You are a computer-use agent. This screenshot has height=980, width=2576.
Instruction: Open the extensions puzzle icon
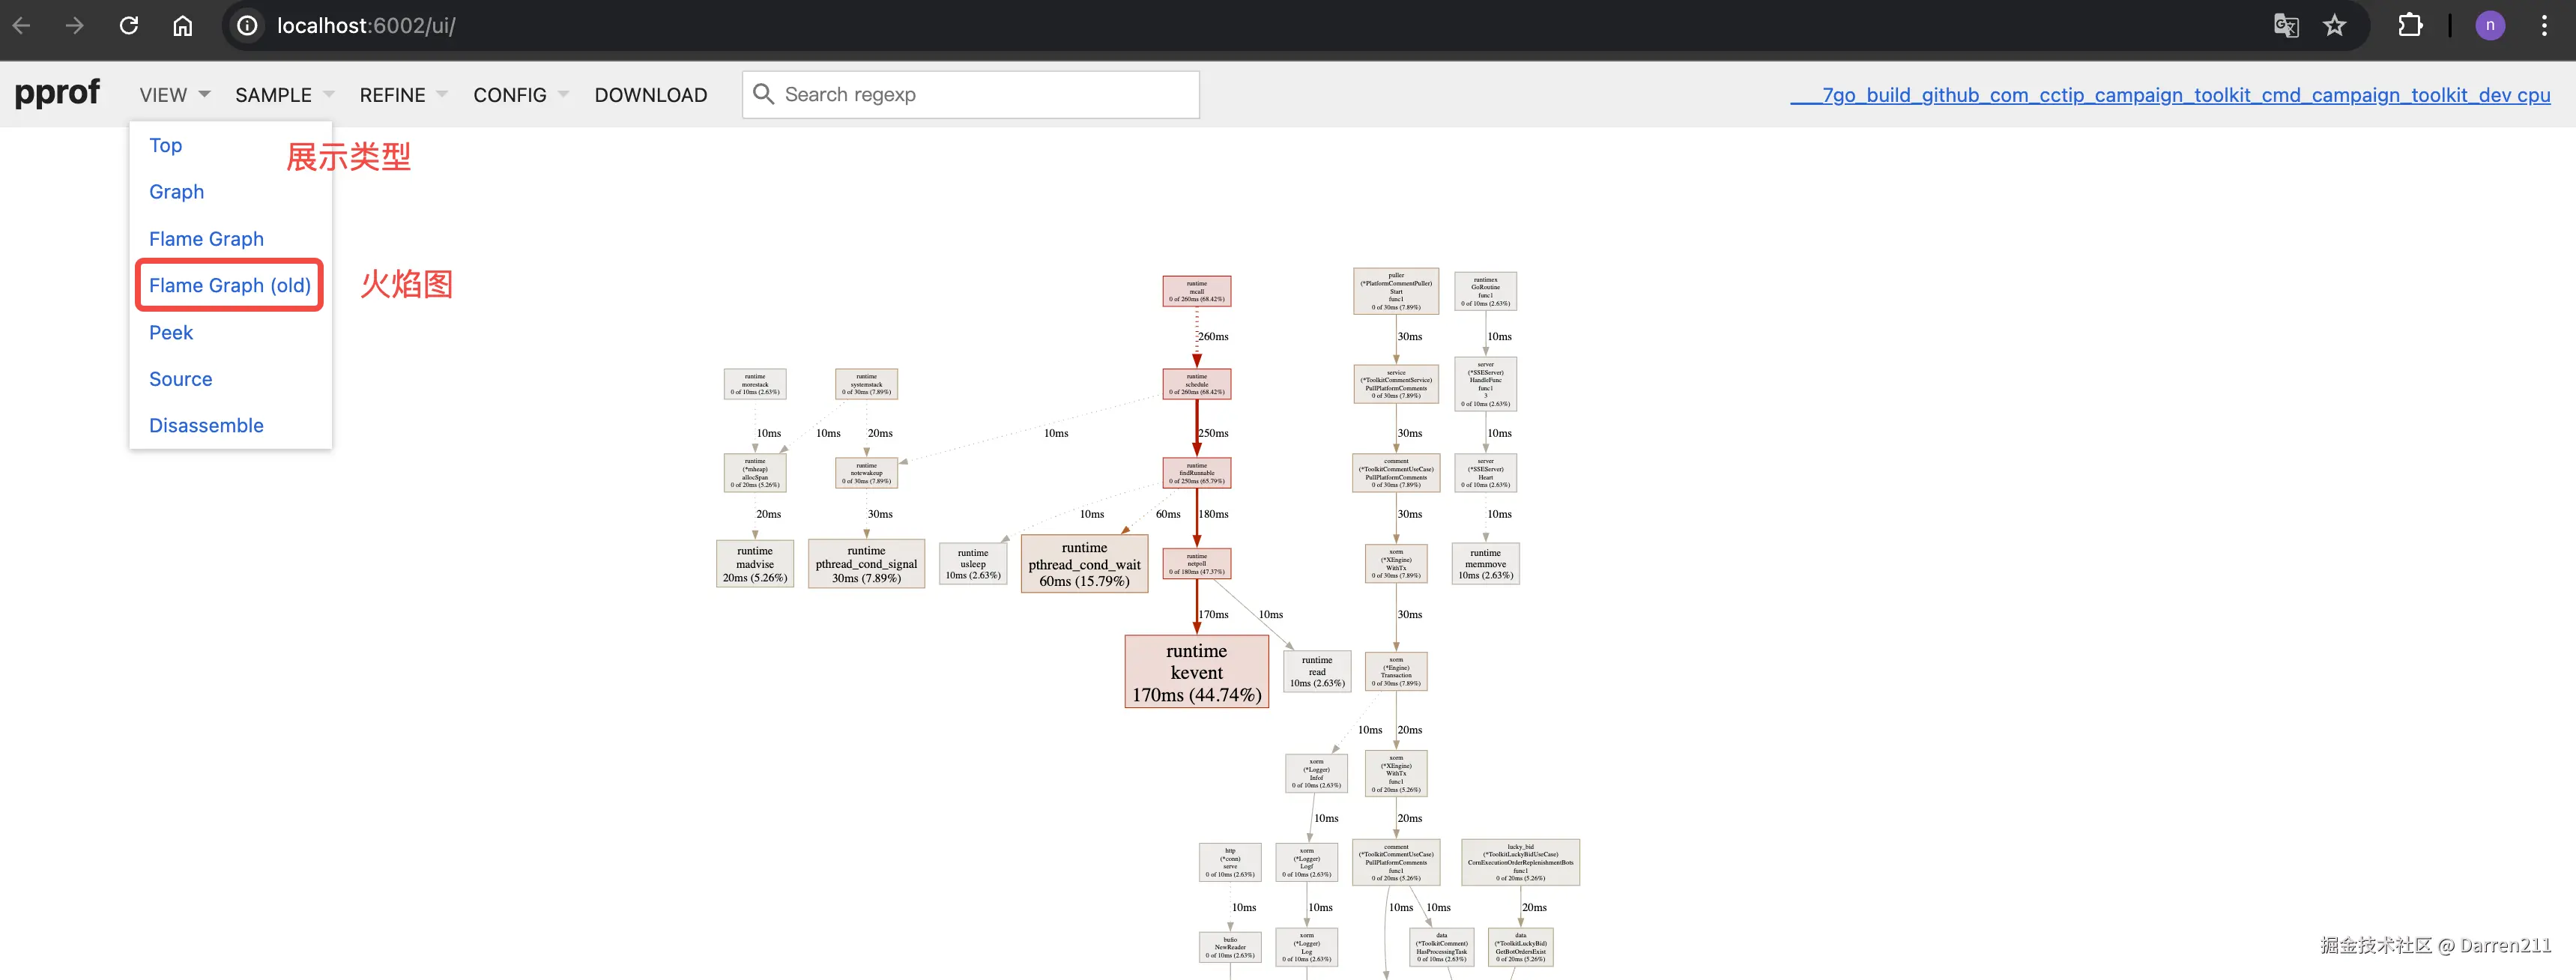tap(2410, 25)
